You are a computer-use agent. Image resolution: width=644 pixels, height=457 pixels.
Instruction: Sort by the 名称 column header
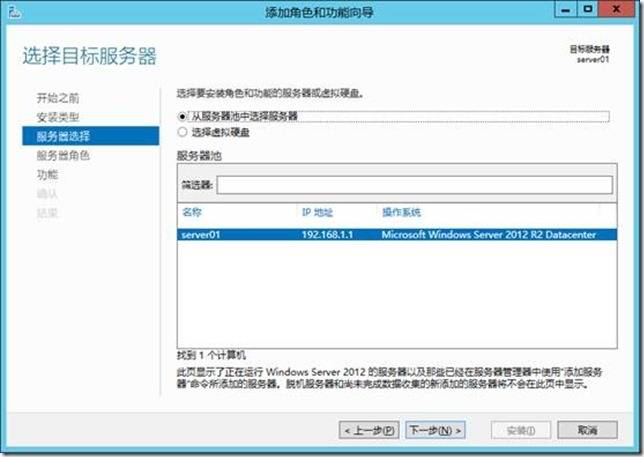[192, 212]
